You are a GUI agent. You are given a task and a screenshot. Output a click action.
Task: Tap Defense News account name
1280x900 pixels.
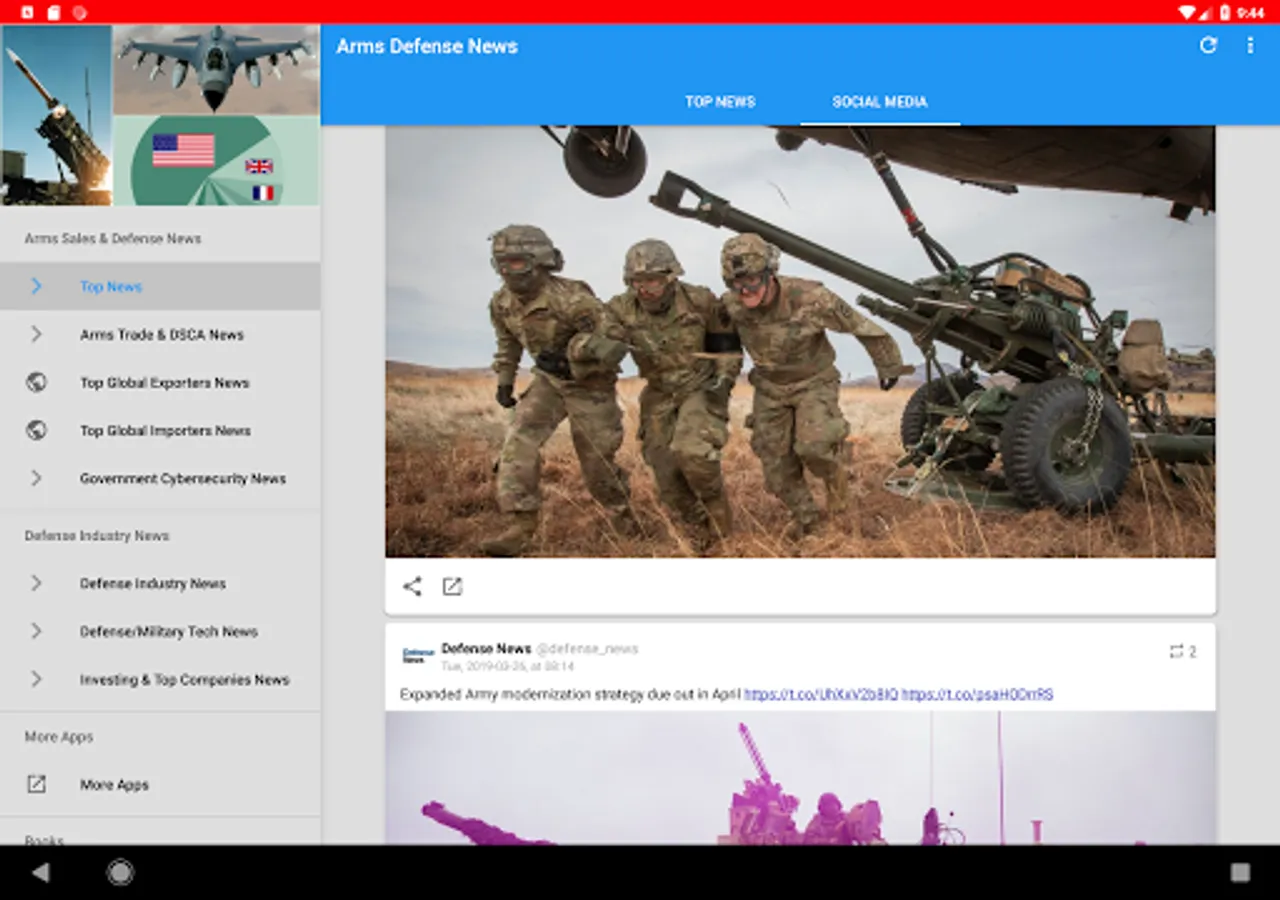[486, 649]
